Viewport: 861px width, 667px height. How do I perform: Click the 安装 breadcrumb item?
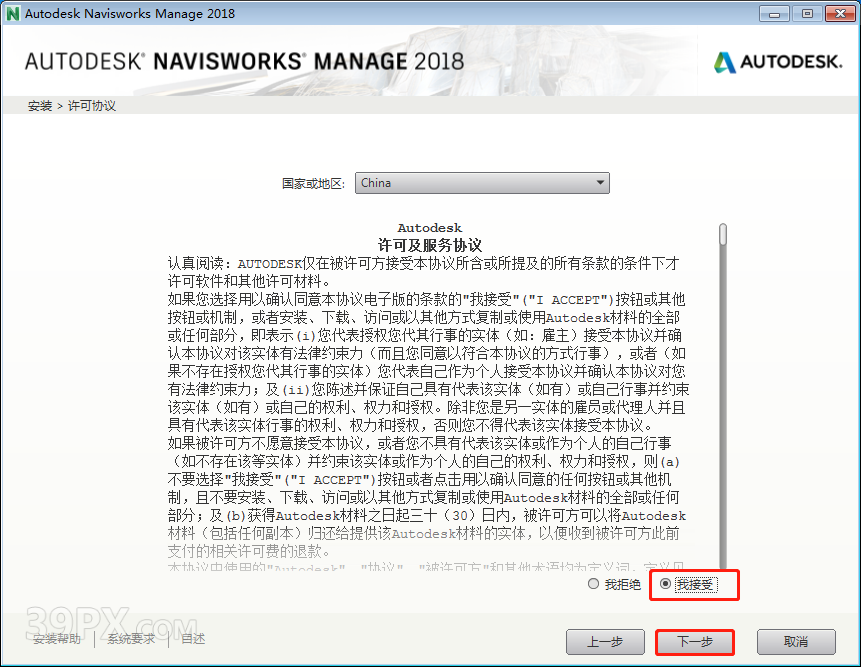(40, 106)
